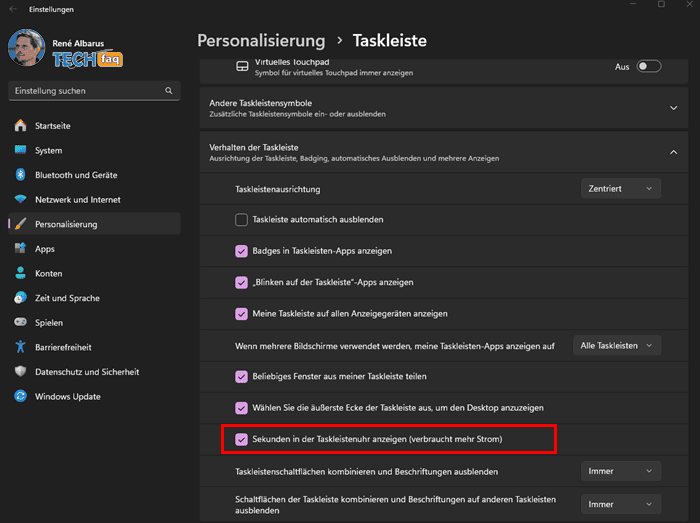Click Personalisierung breadcrumb link
The height and width of the screenshot is (523, 700).
click(x=261, y=41)
